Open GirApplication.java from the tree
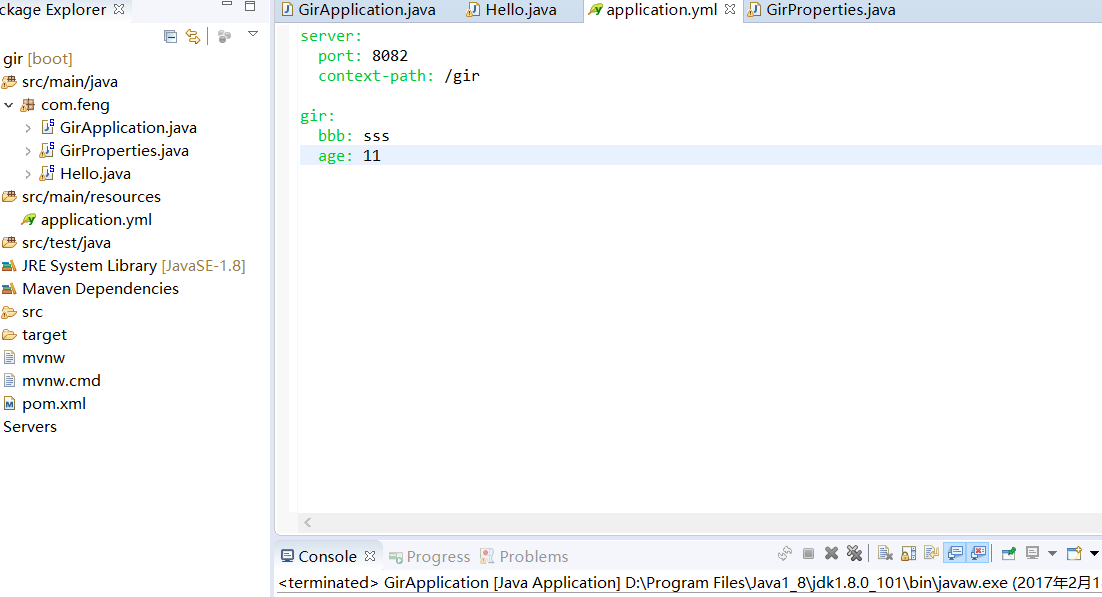This screenshot has width=1102, height=597. coord(128,128)
